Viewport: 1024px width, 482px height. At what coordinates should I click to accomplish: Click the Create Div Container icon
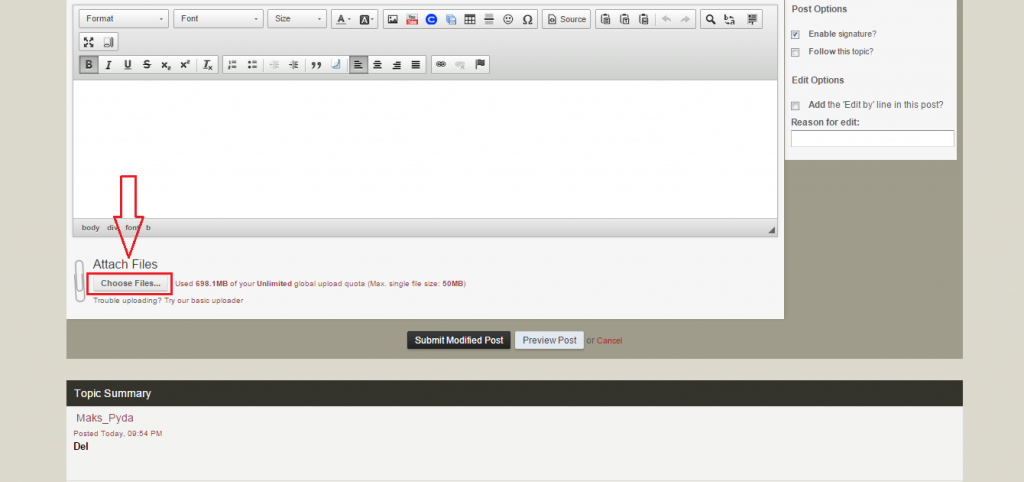(x=336, y=64)
